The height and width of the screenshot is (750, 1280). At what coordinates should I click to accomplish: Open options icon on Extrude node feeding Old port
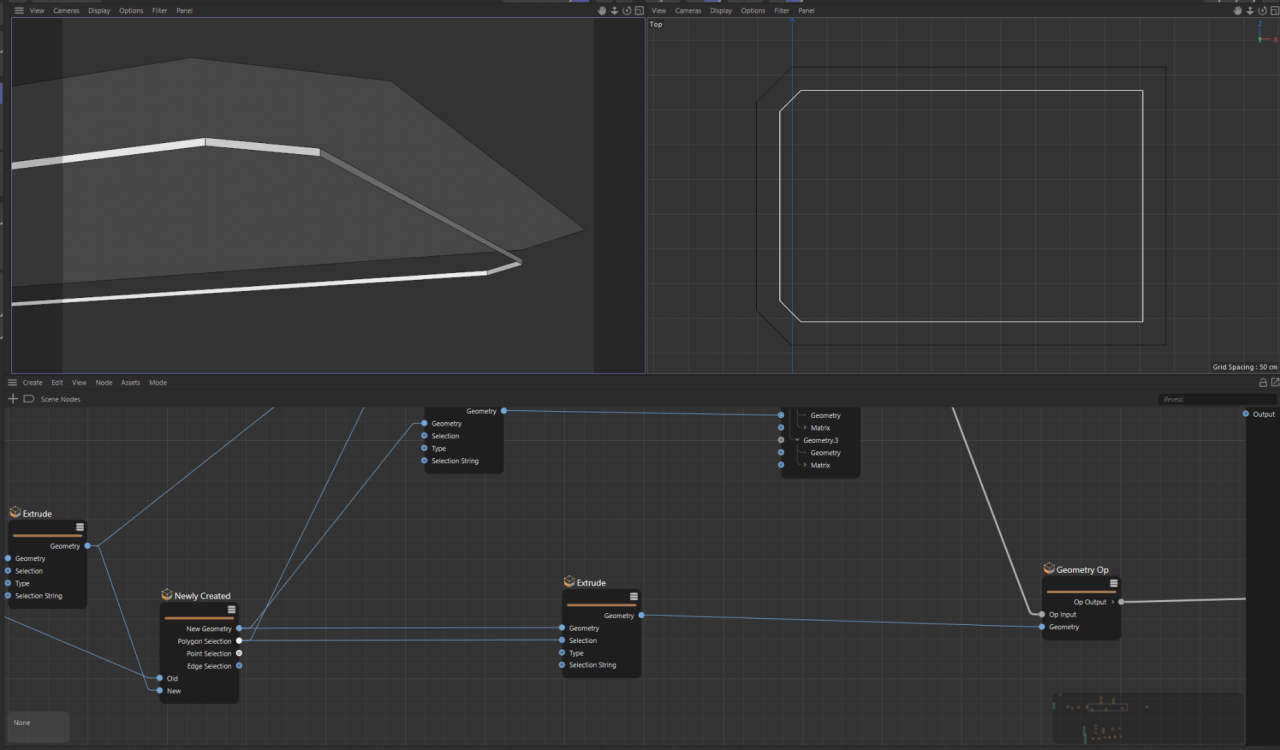click(79, 527)
